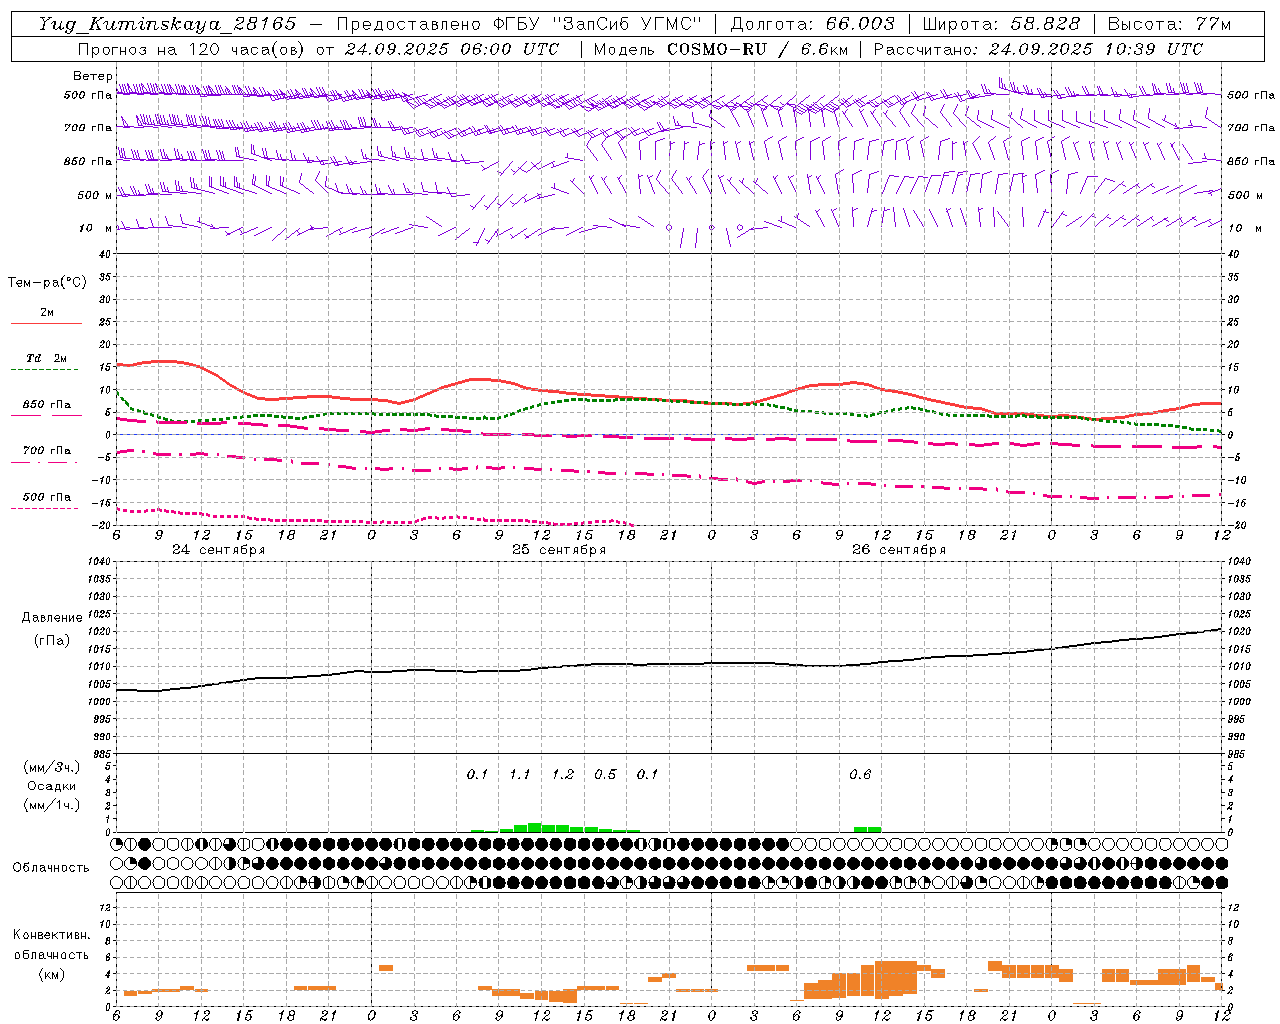Click the Облачность cloud cover label
1280x1024 pixels.
click(51, 868)
